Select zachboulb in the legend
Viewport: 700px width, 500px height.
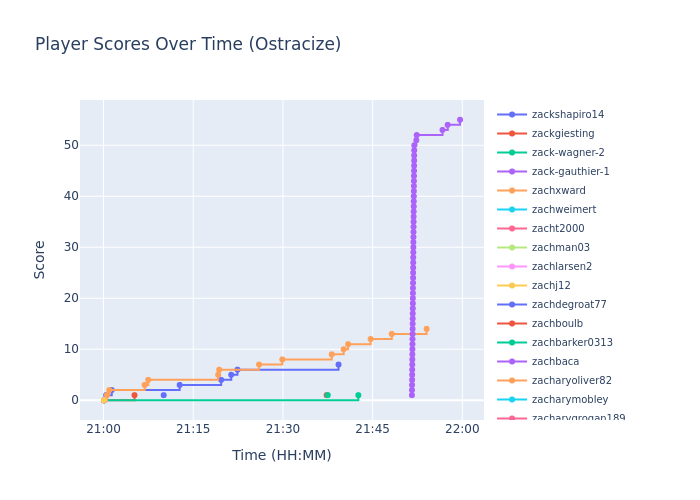click(x=557, y=324)
